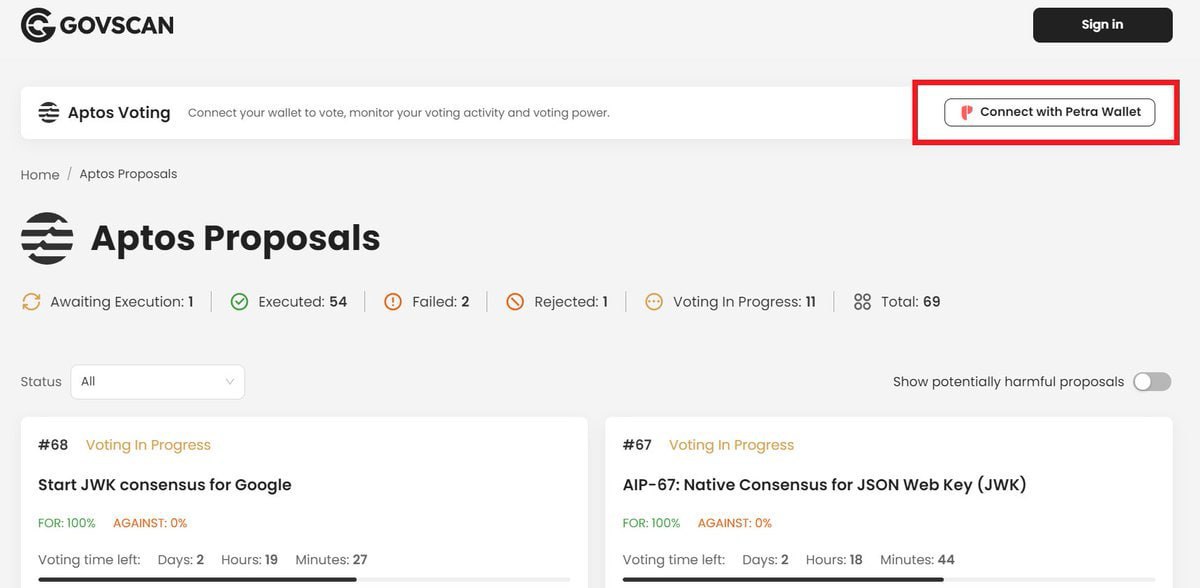Click the Voting In Progress dots icon
This screenshot has height=588, width=1200.
[x=654, y=302]
